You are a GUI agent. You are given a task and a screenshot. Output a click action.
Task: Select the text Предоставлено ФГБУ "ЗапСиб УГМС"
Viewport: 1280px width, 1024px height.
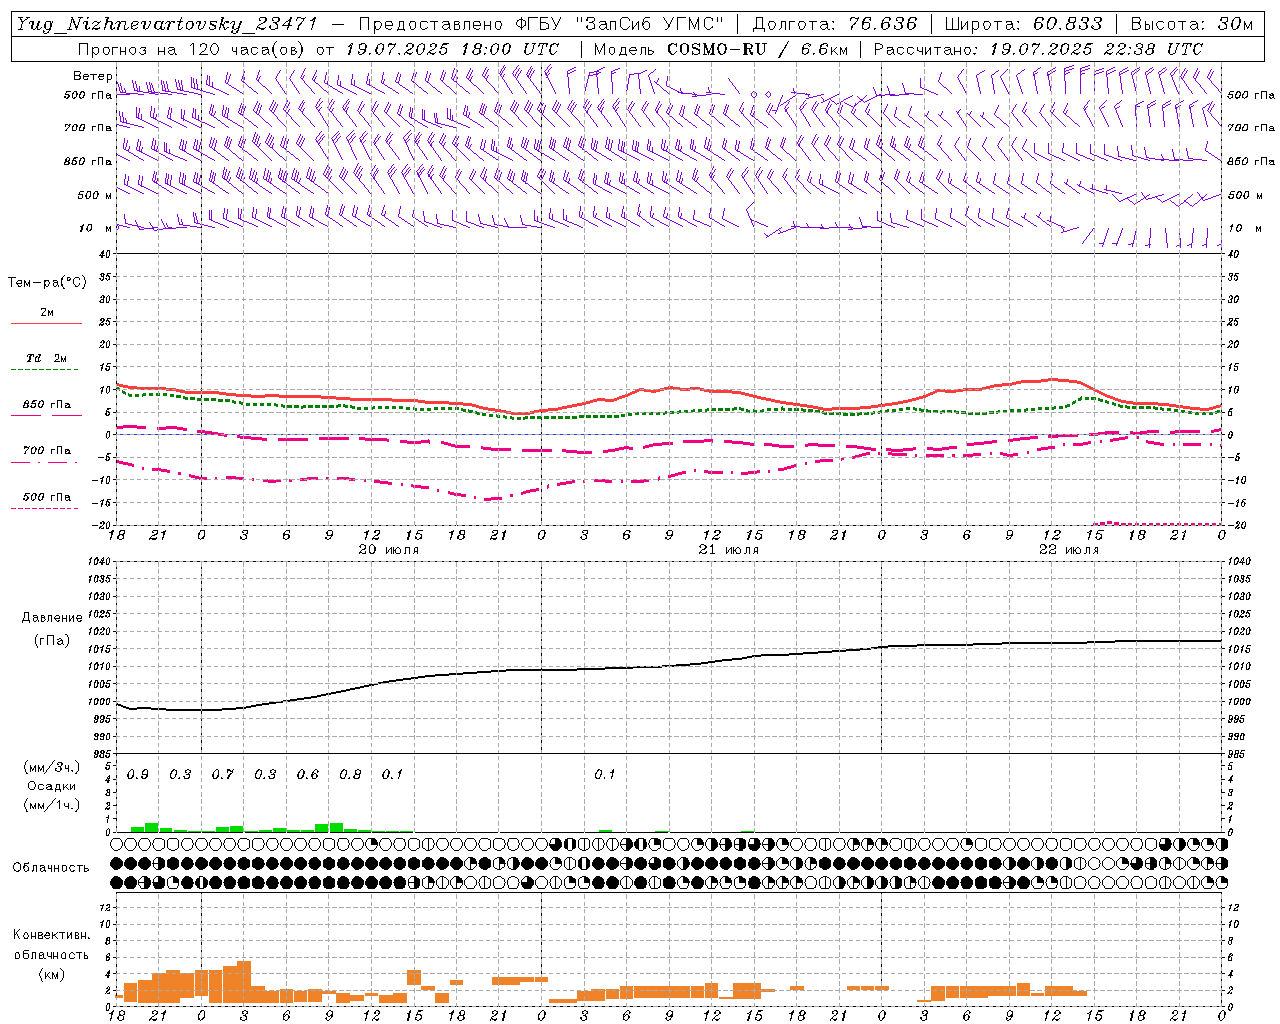tap(540, 24)
